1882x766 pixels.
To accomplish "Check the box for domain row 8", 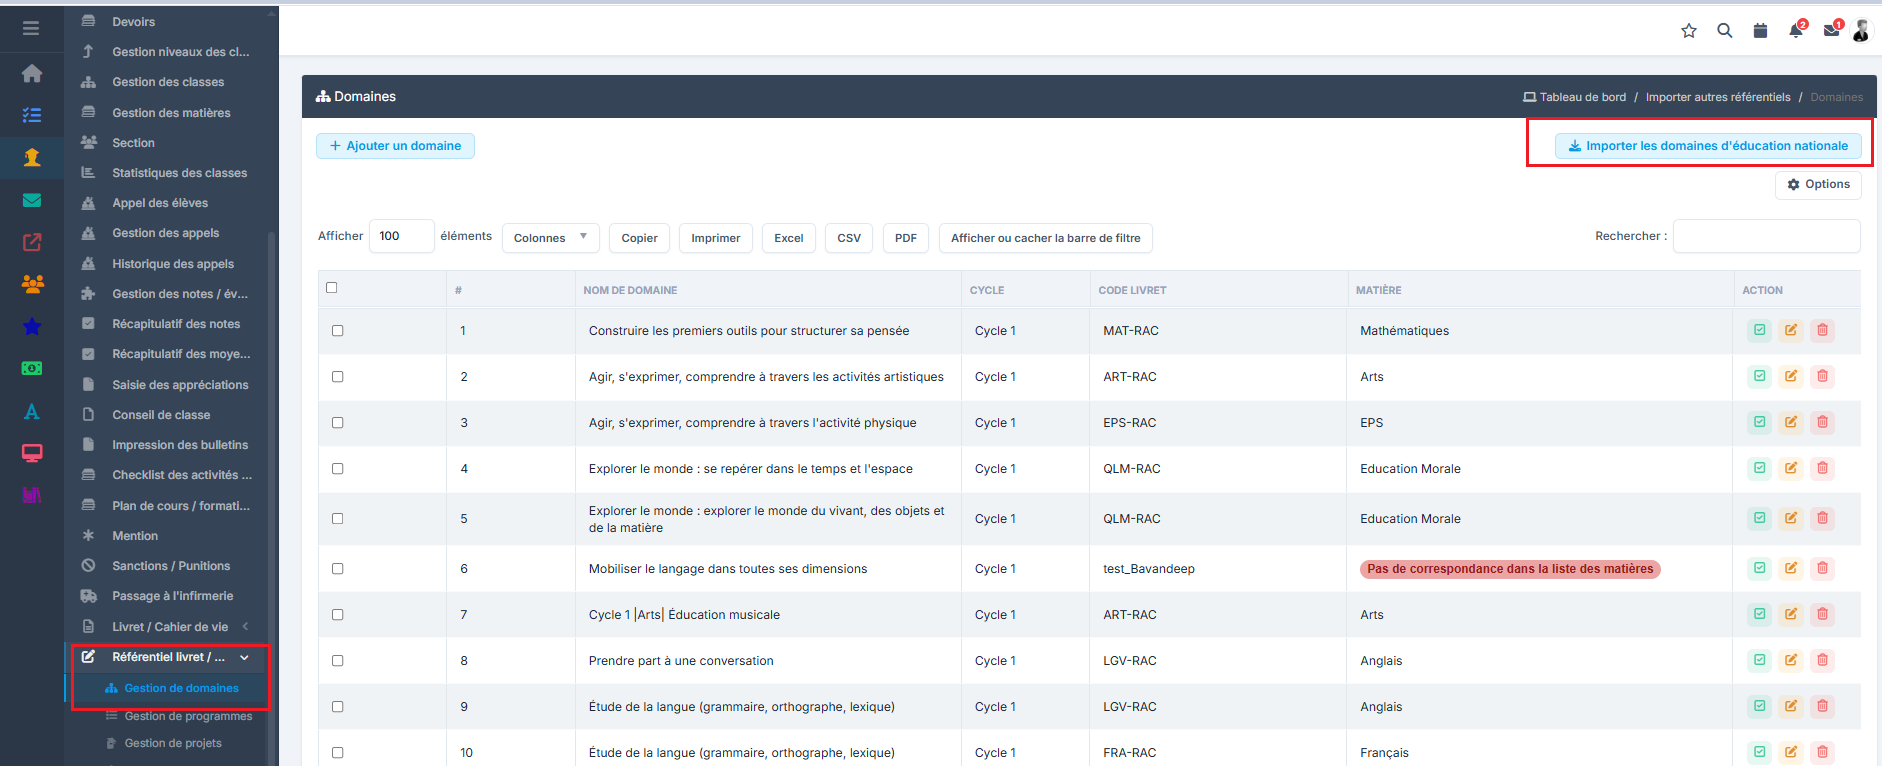I will point(337,661).
